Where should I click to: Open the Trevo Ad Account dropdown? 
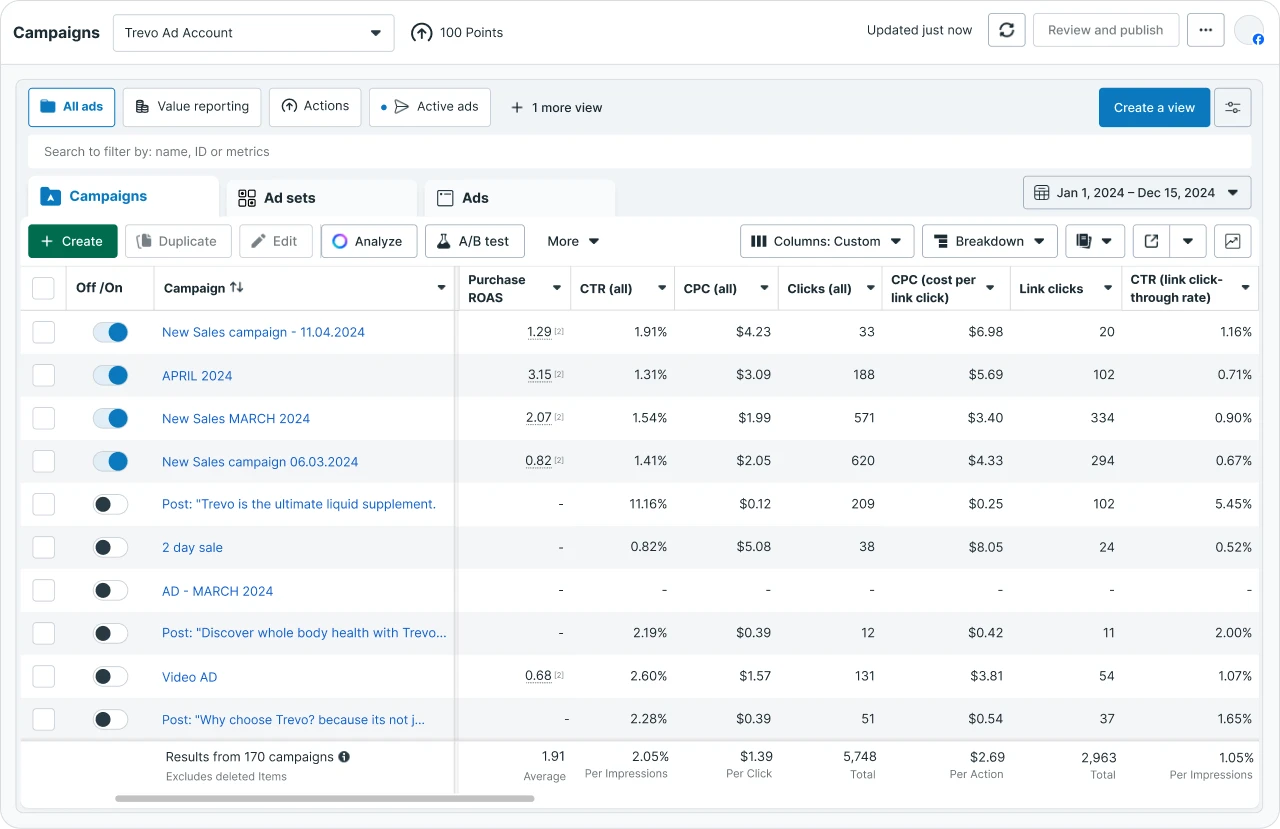click(254, 33)
